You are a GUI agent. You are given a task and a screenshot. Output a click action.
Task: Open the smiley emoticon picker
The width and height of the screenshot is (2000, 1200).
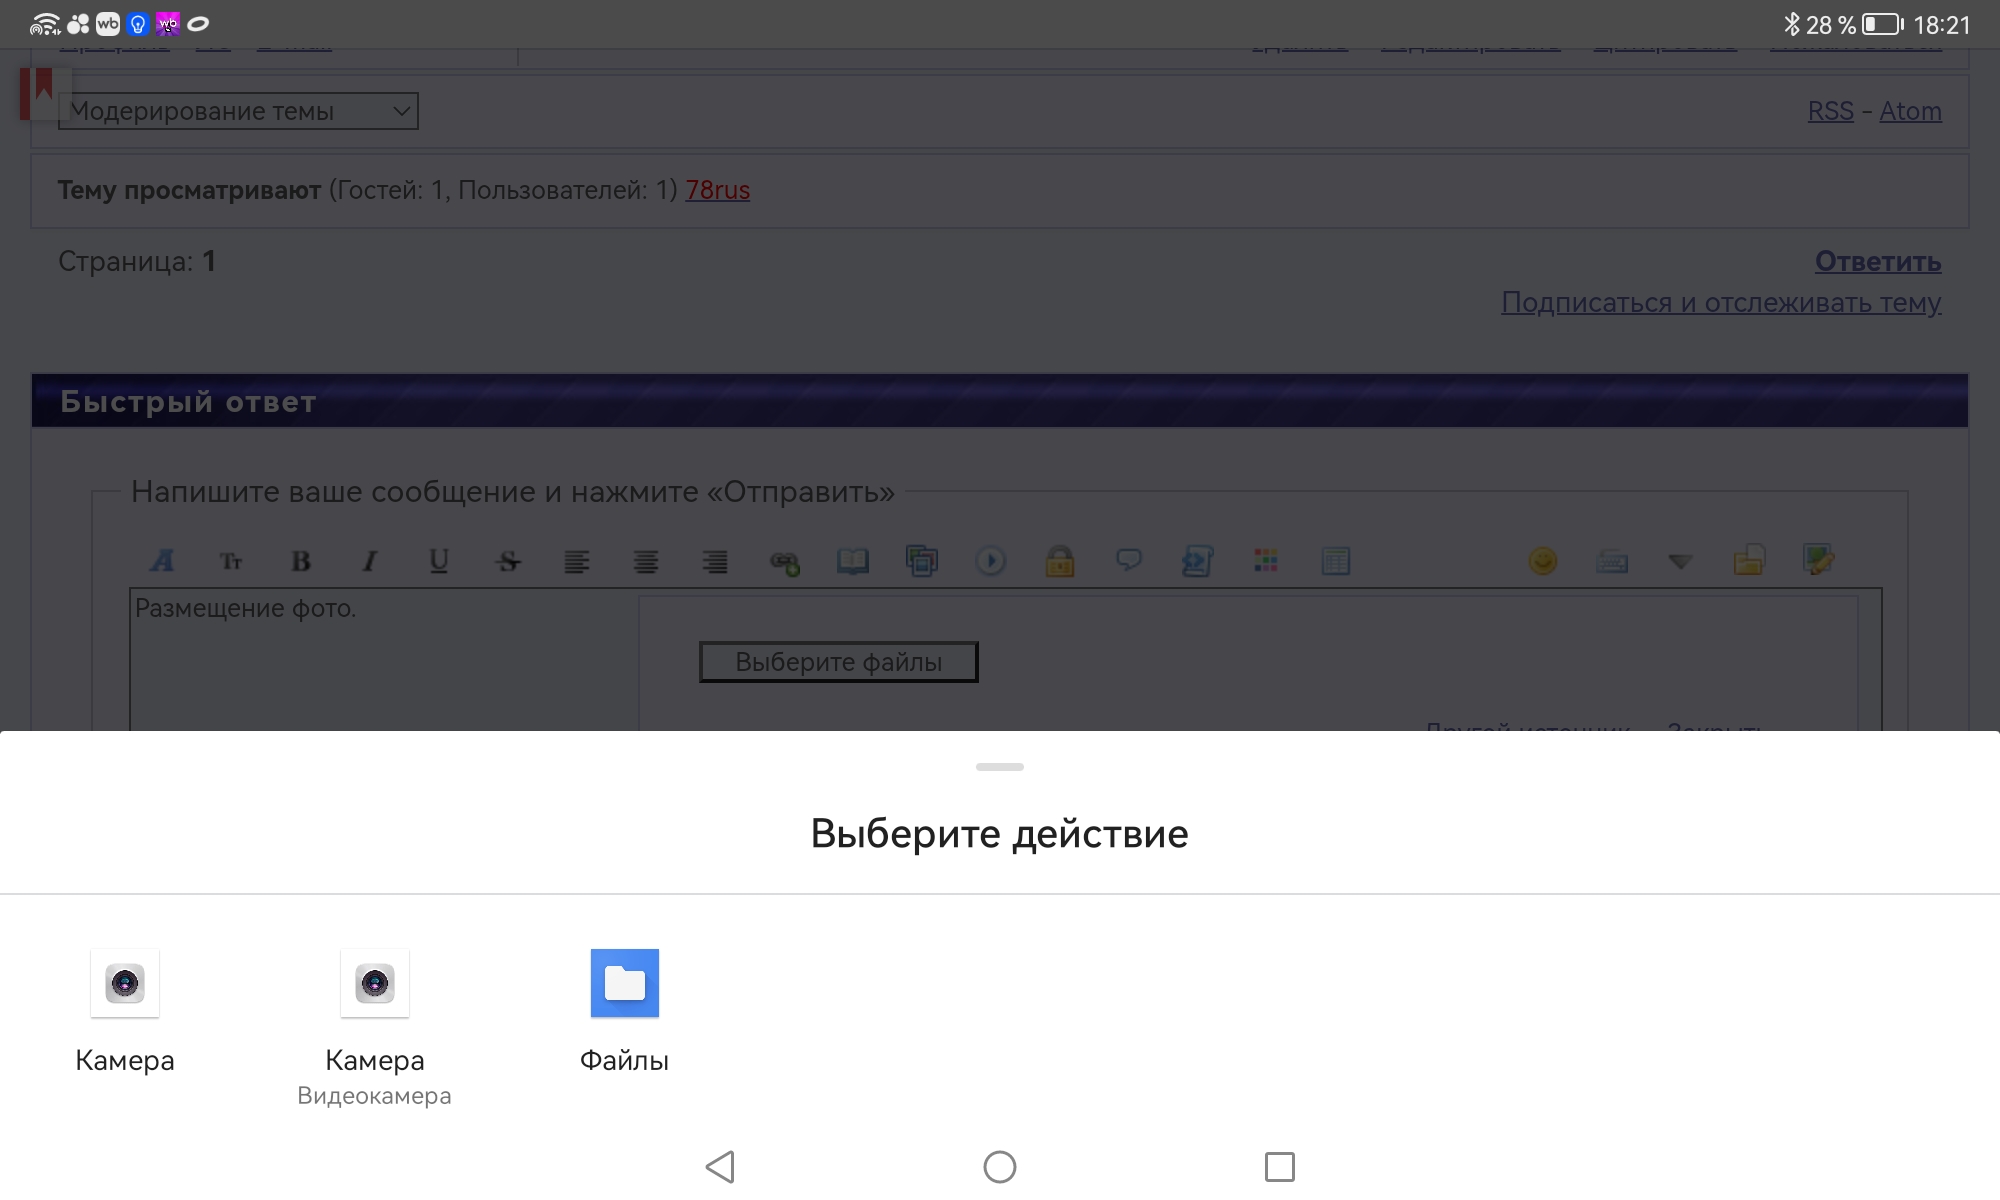(x=1543, y=561)
